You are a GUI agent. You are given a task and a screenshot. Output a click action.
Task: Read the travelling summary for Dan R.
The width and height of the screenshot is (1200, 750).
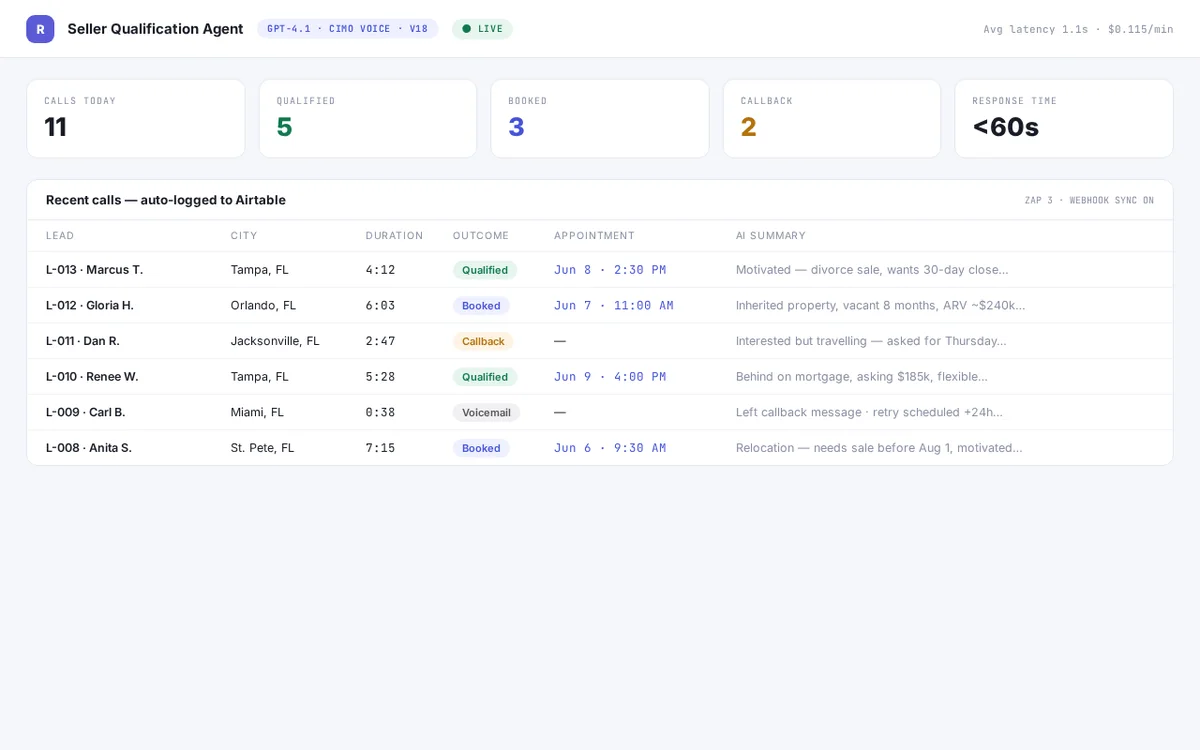coord(871,341)
